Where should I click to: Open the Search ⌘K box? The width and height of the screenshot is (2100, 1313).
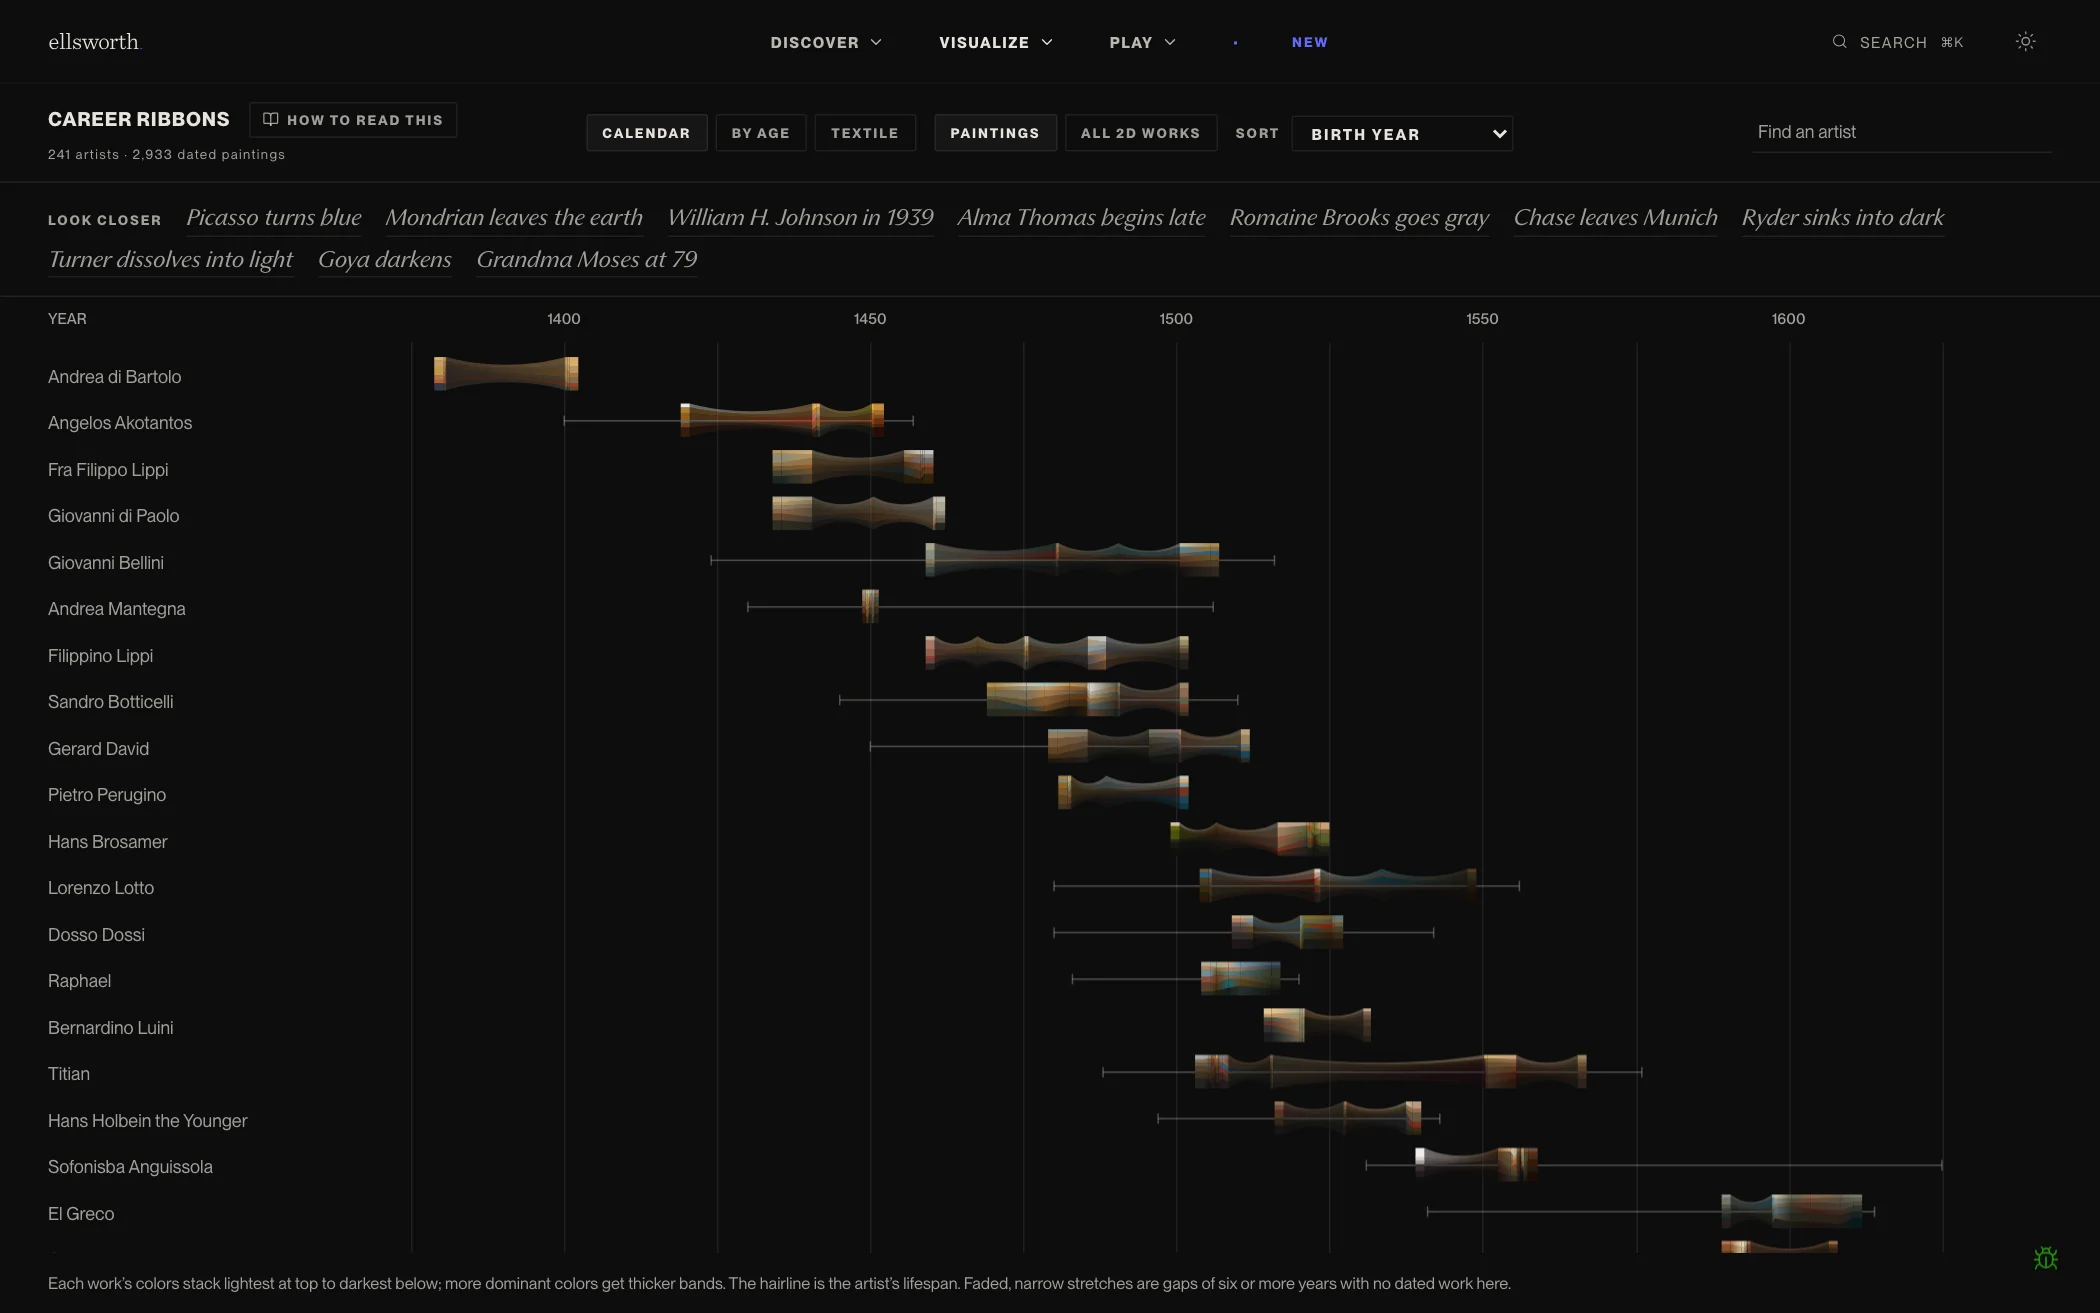(x=1897, y=42)
